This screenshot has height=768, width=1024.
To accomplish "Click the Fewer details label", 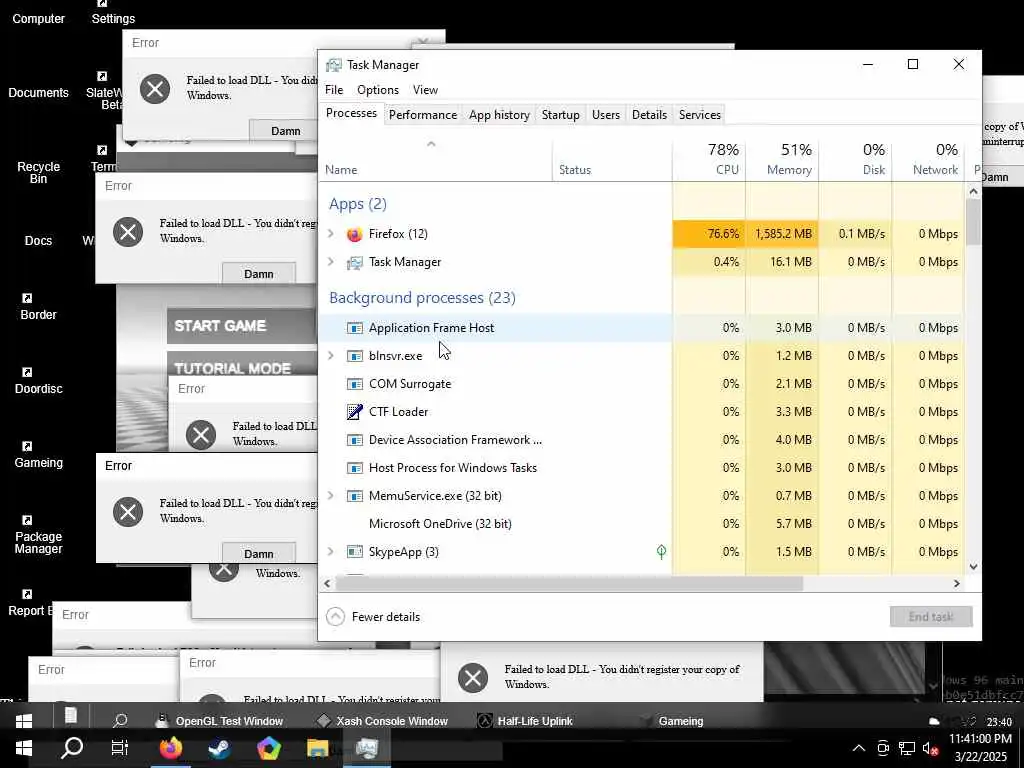I will pyautogui.click(x=385, y=616).
